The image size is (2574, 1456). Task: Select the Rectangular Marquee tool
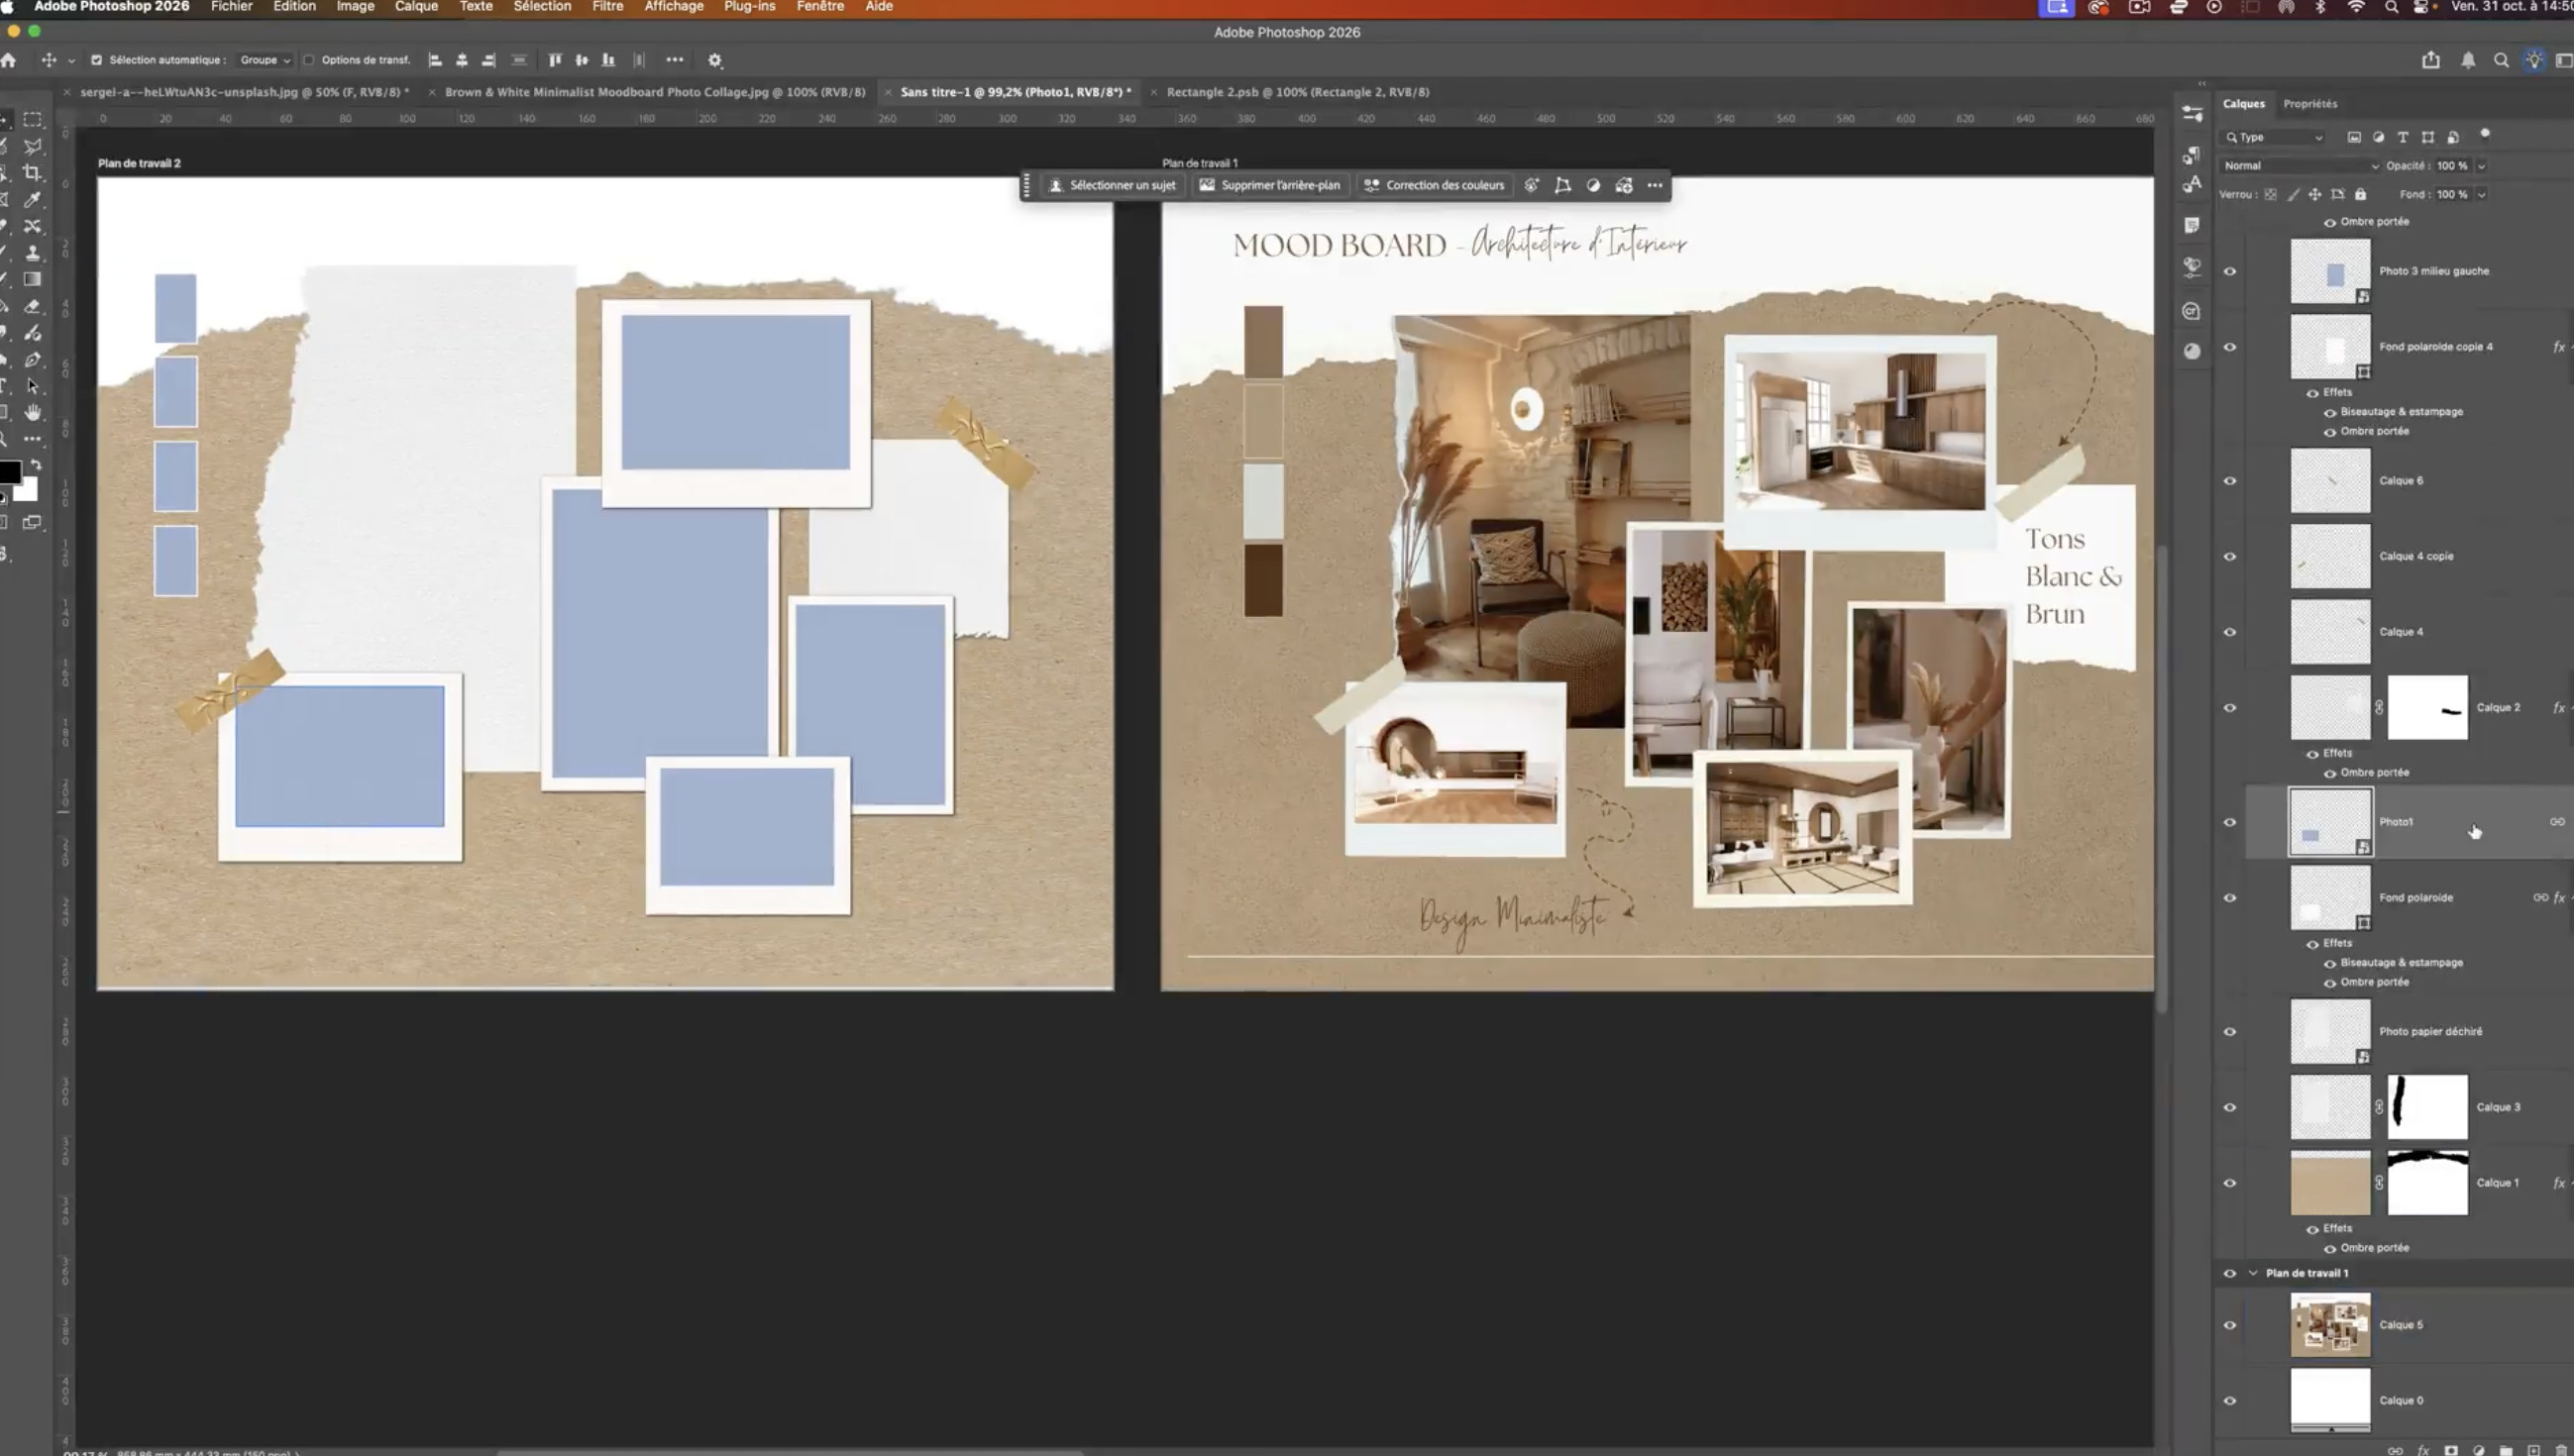(32, 119)
